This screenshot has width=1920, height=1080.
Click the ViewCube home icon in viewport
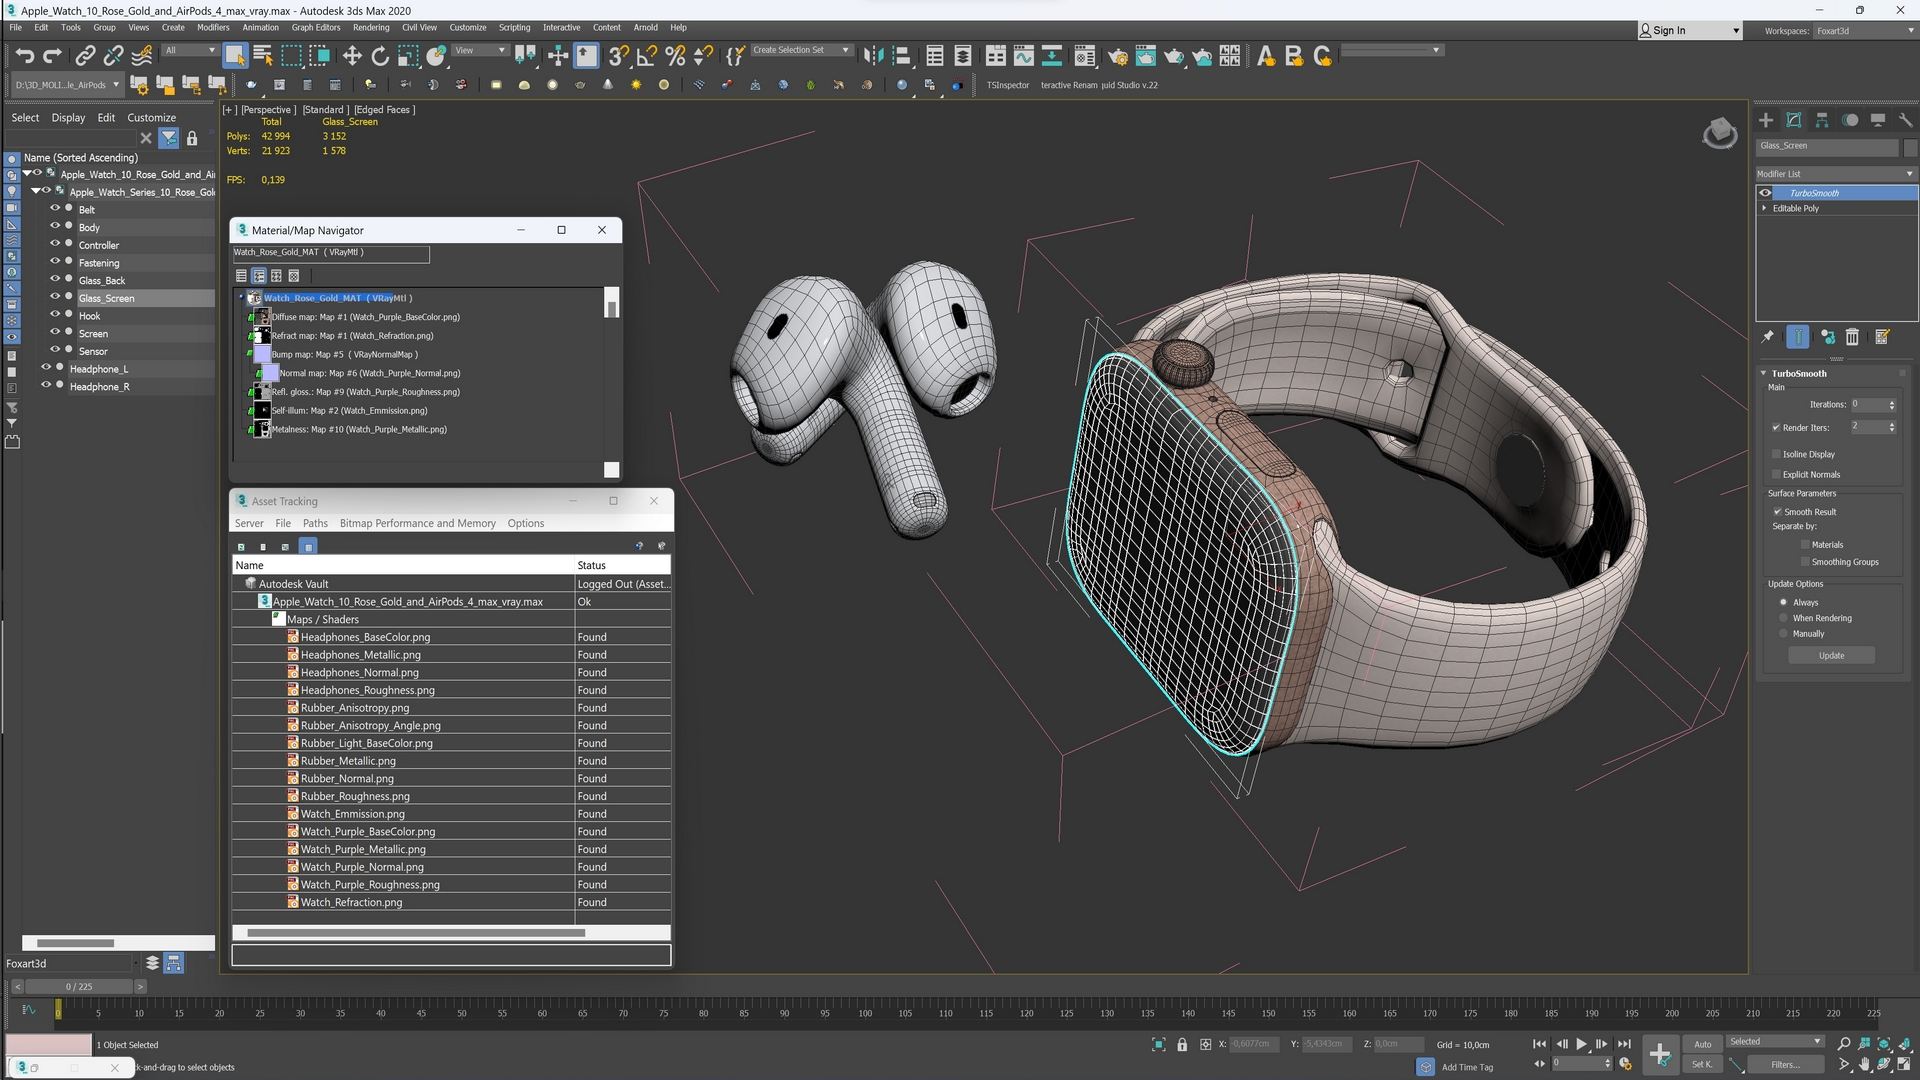click(x=1719, y=133)
